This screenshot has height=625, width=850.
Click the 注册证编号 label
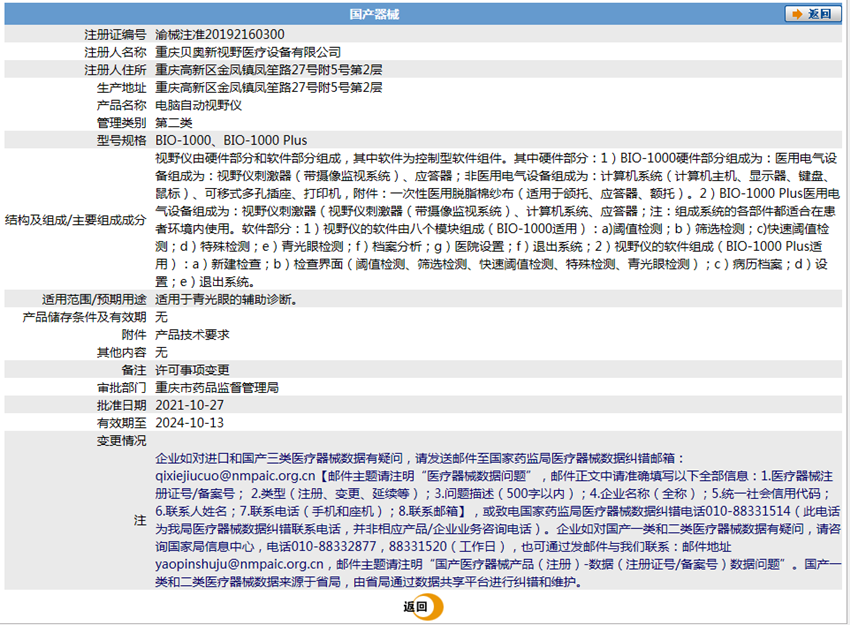[x=115, y=35]
